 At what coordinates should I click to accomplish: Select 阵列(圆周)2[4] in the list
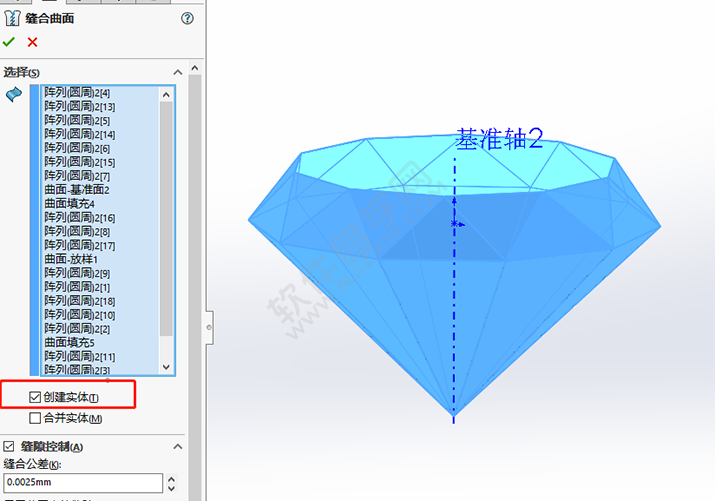[x=77, y=93]
